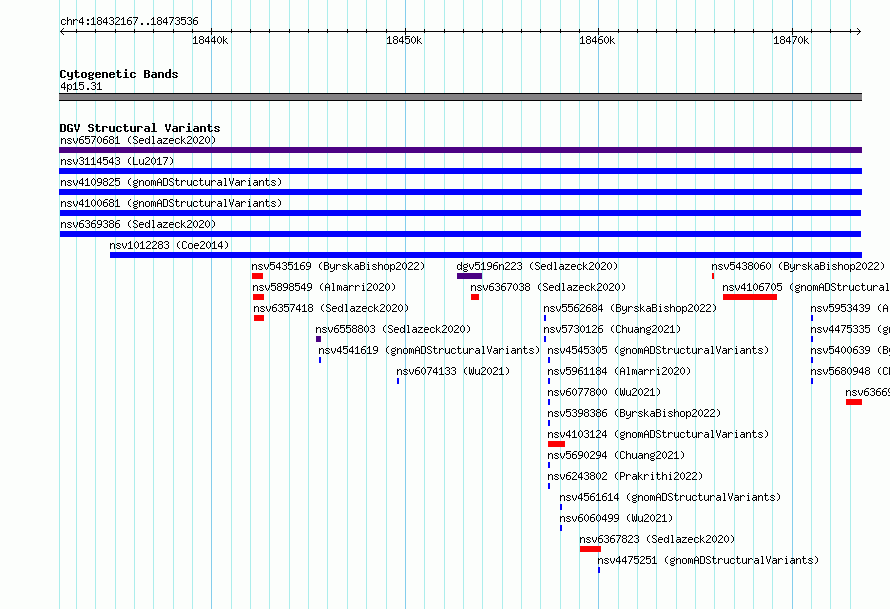Click nsv5730126 (Chuang2021) label
890x609 pixels.
pyautogui.click(x=612, y=329)
